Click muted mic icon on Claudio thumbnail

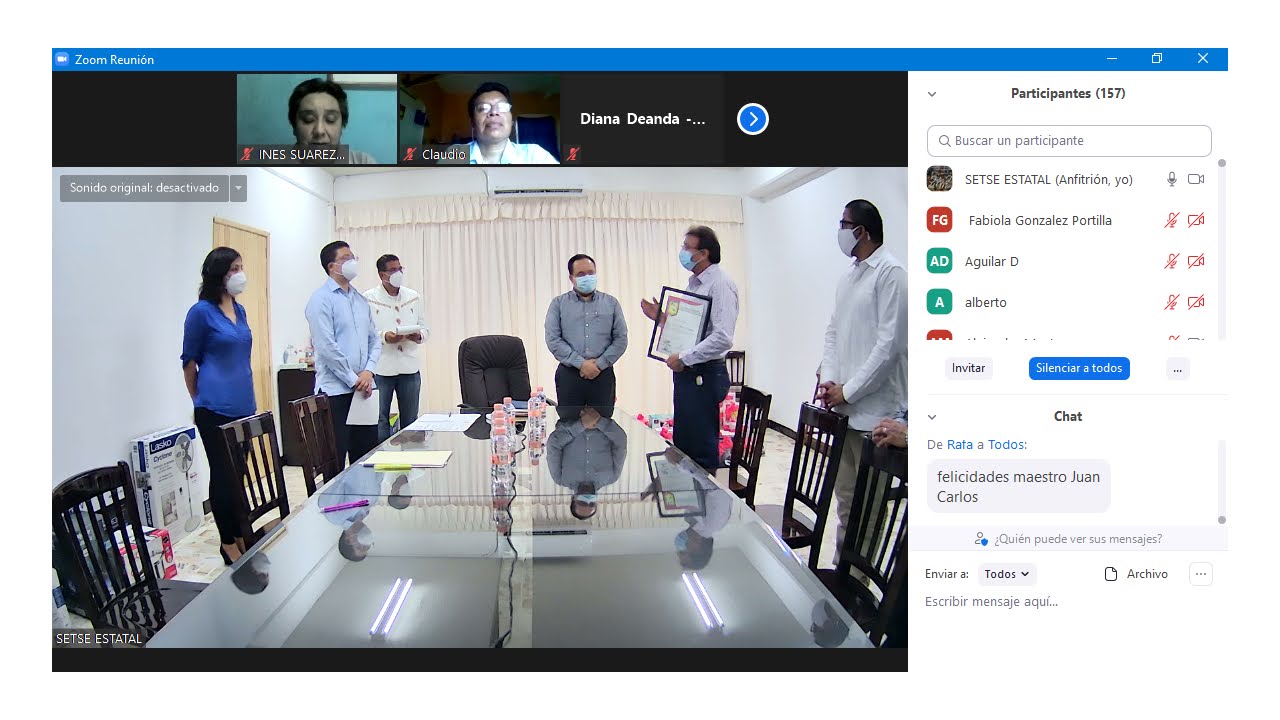coord(410,154)
